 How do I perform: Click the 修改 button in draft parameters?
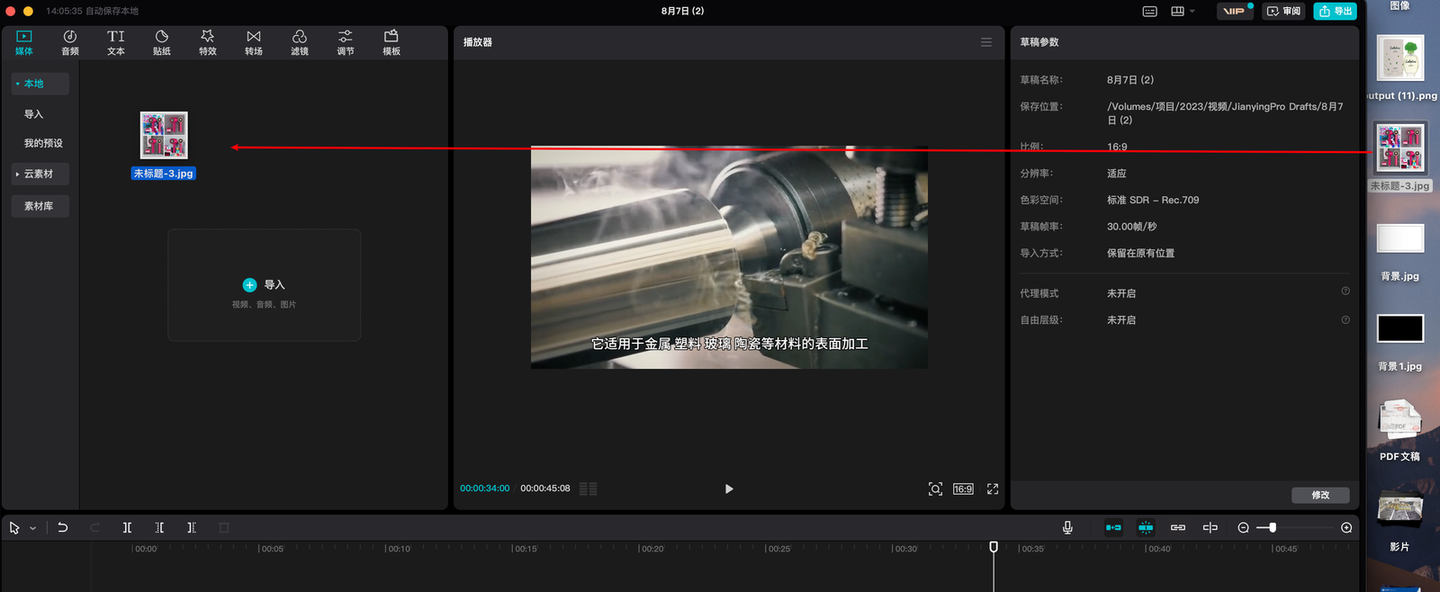point(1320,495)
